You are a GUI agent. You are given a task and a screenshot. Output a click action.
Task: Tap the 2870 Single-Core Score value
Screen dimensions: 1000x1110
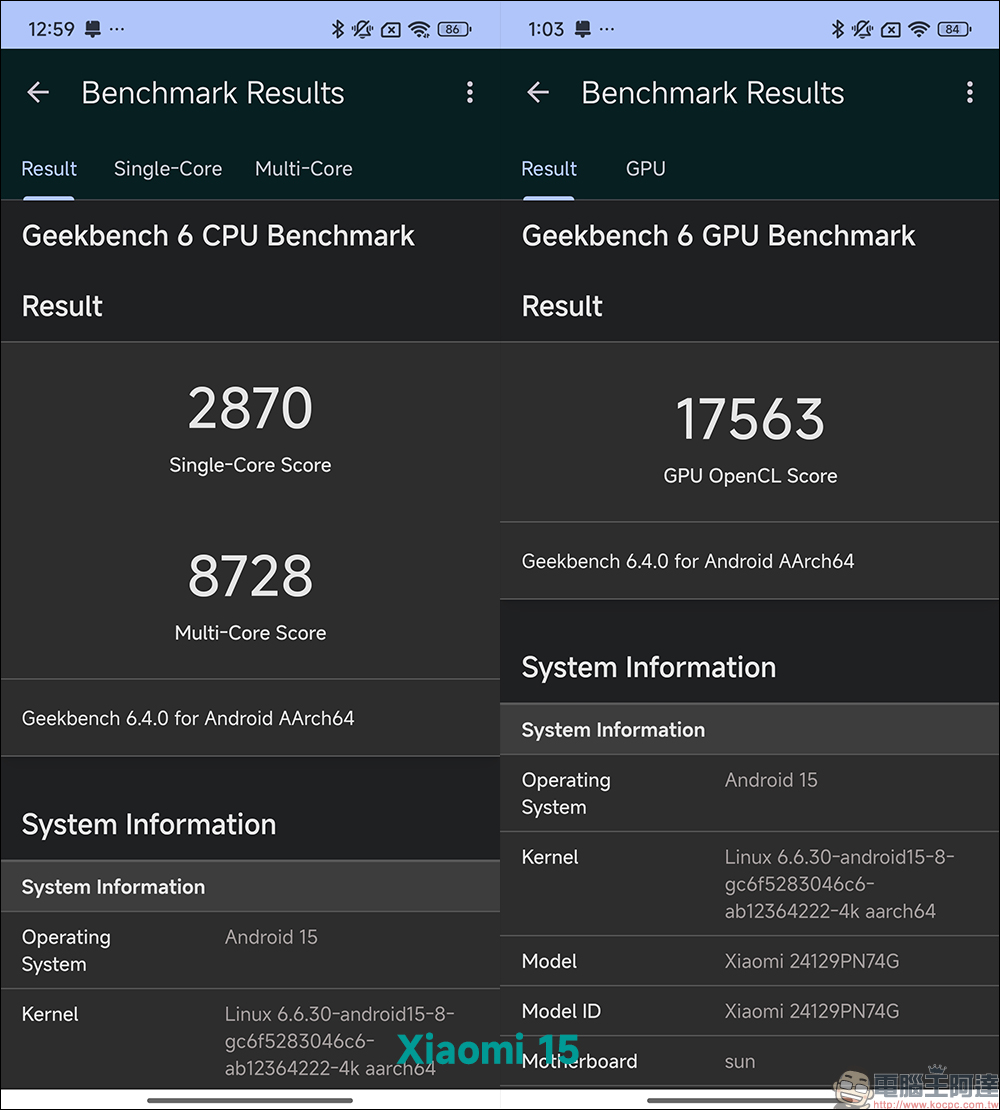[250, 408]
